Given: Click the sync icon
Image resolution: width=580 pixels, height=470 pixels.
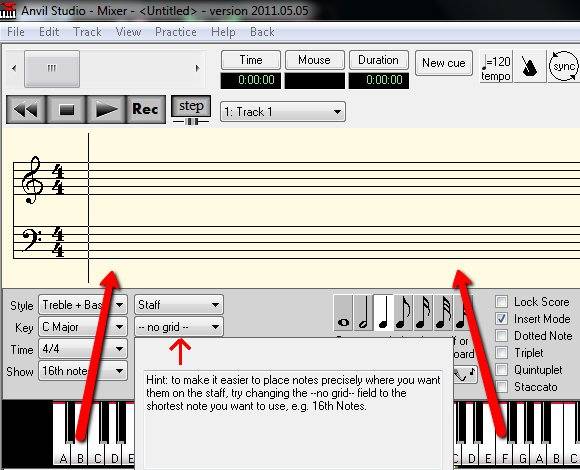Looking at the screenshot, I should (x=563, y=67).
